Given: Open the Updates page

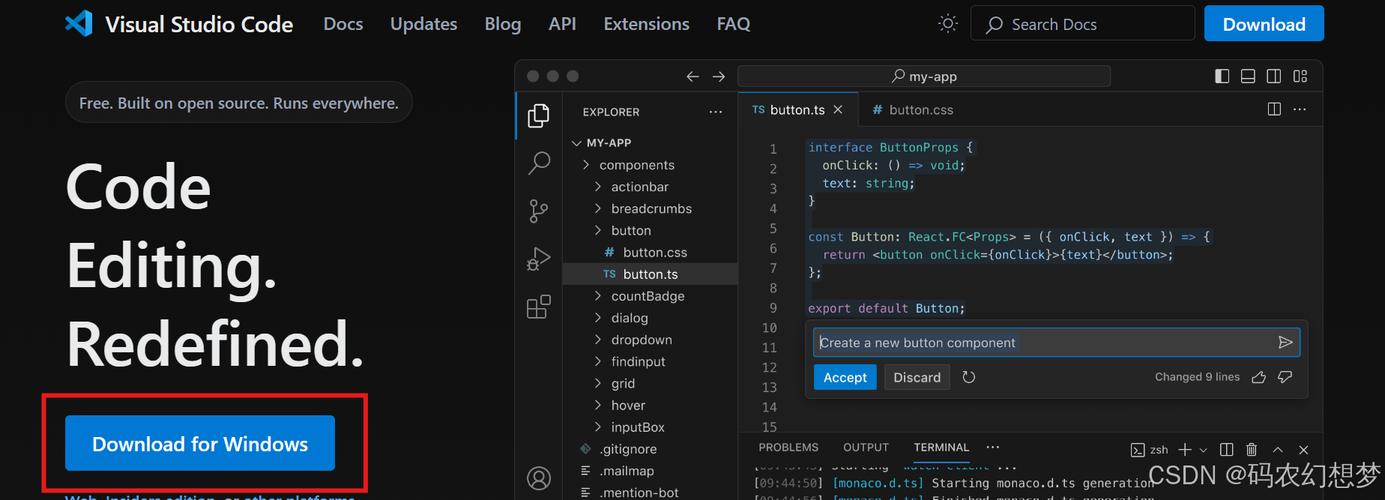Looking at the screenshot, I should pos(424,24).
